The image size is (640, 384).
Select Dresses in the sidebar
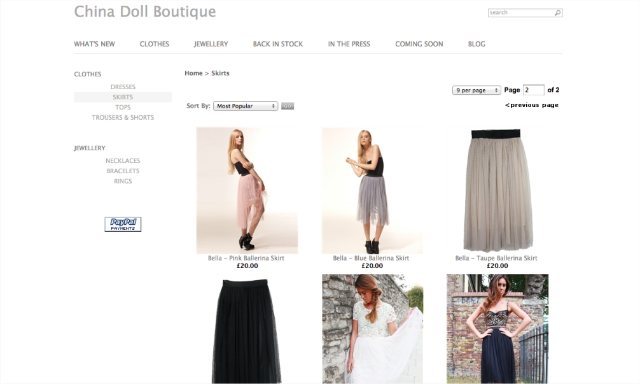point(123,87)
